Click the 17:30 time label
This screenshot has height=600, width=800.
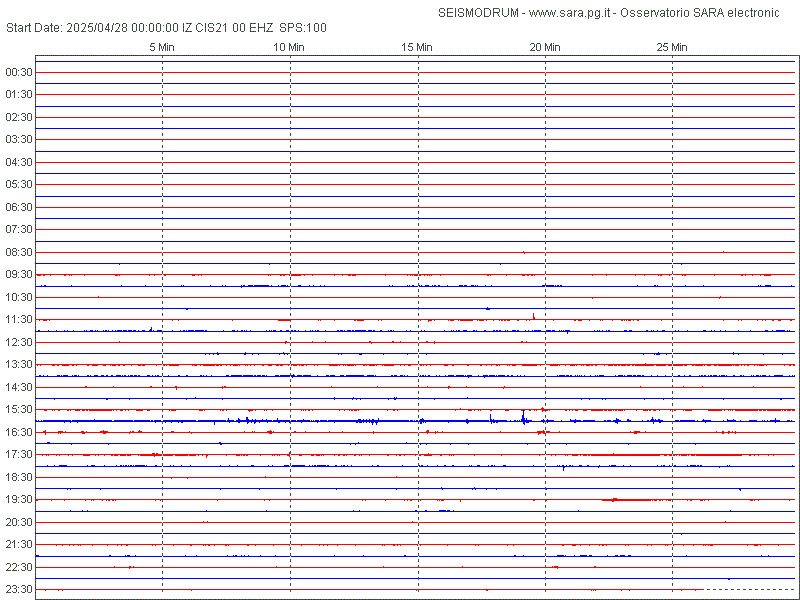tap(19, 455)
